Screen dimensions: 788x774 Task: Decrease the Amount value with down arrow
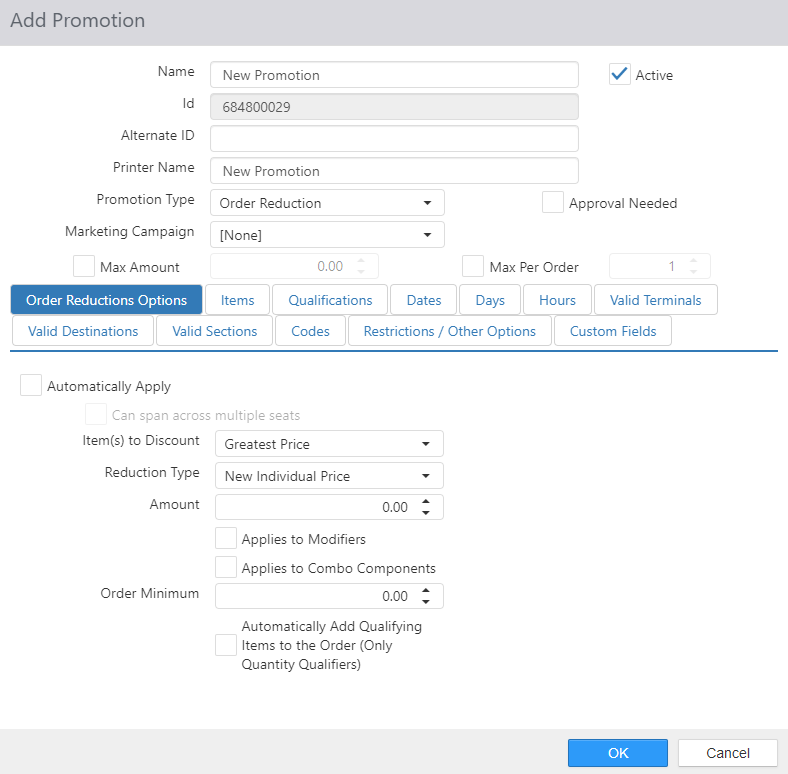point(426,513)
